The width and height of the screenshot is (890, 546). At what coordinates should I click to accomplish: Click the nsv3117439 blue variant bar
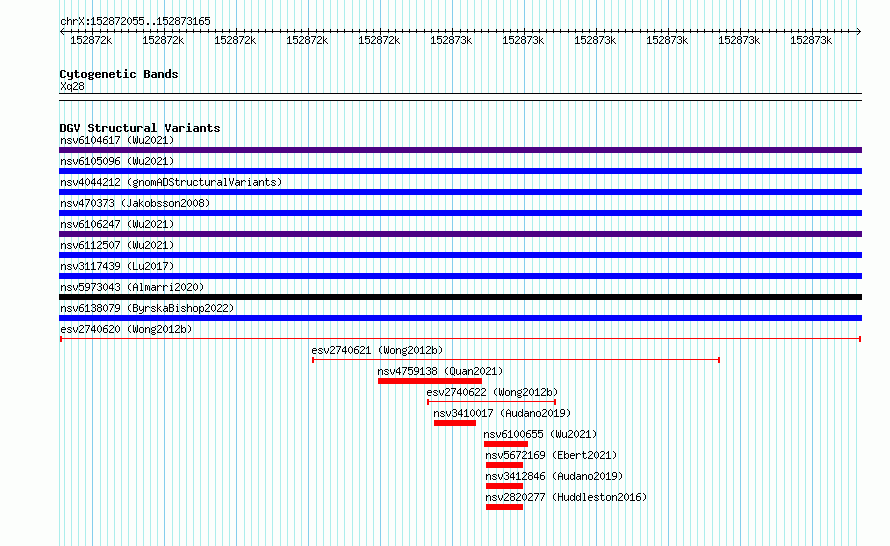[x=460, y=276]
